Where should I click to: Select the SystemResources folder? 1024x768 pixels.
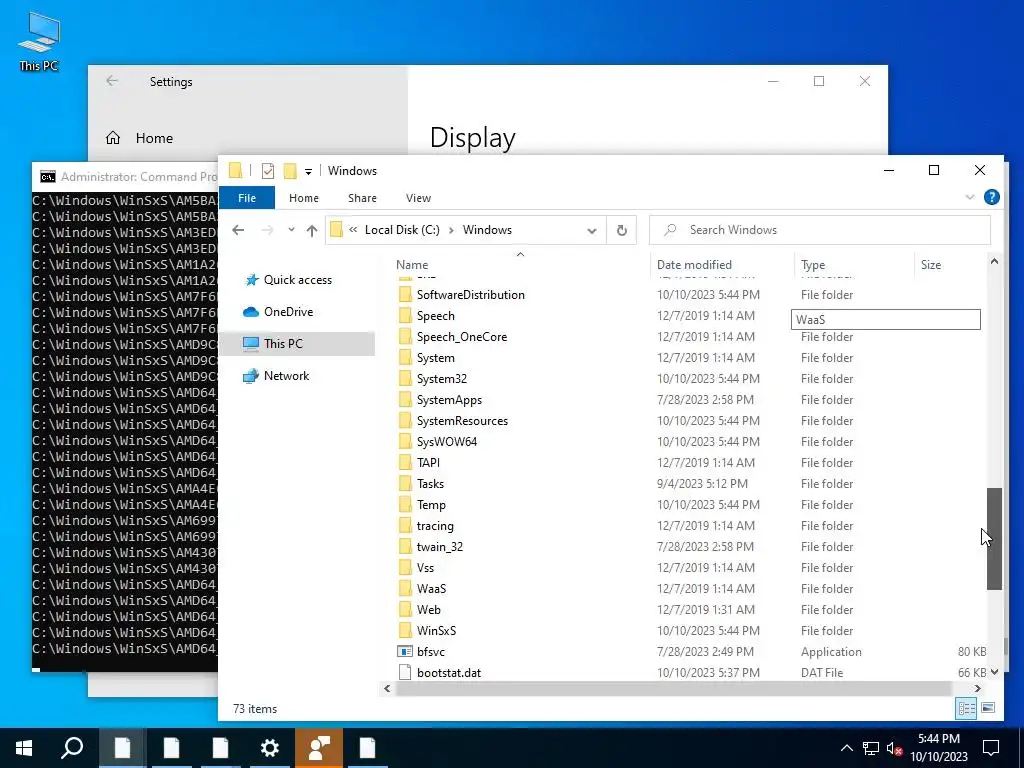tap(462, 421)
